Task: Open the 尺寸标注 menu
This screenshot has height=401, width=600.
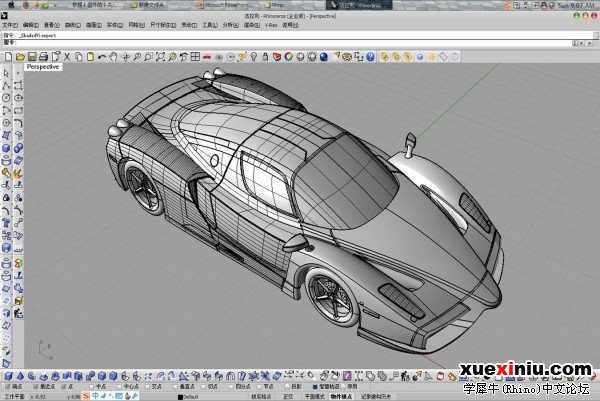Action: [x=163, y=25]
